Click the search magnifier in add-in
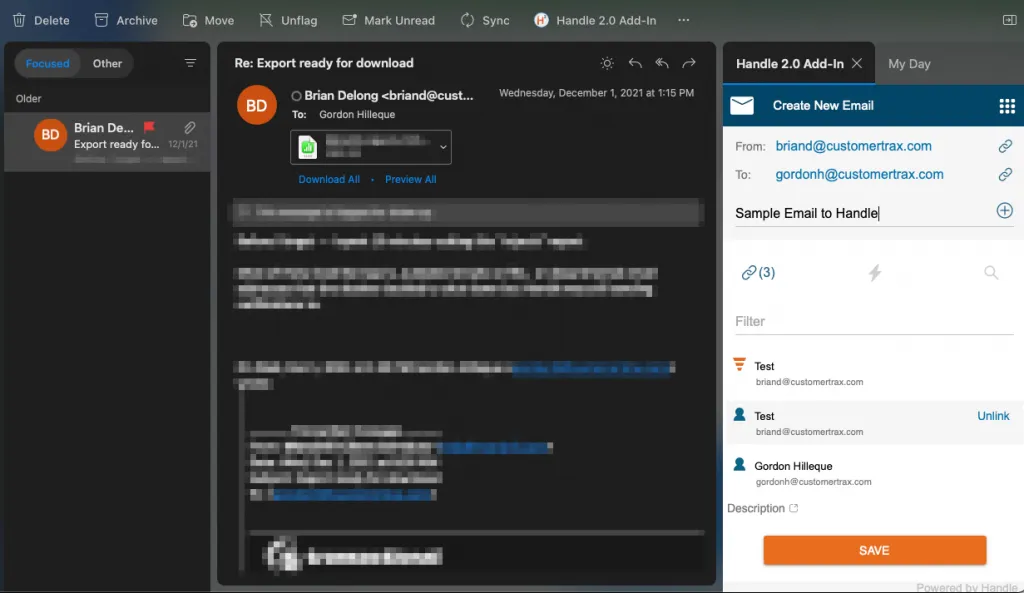1024x593 pixels. 991,272
